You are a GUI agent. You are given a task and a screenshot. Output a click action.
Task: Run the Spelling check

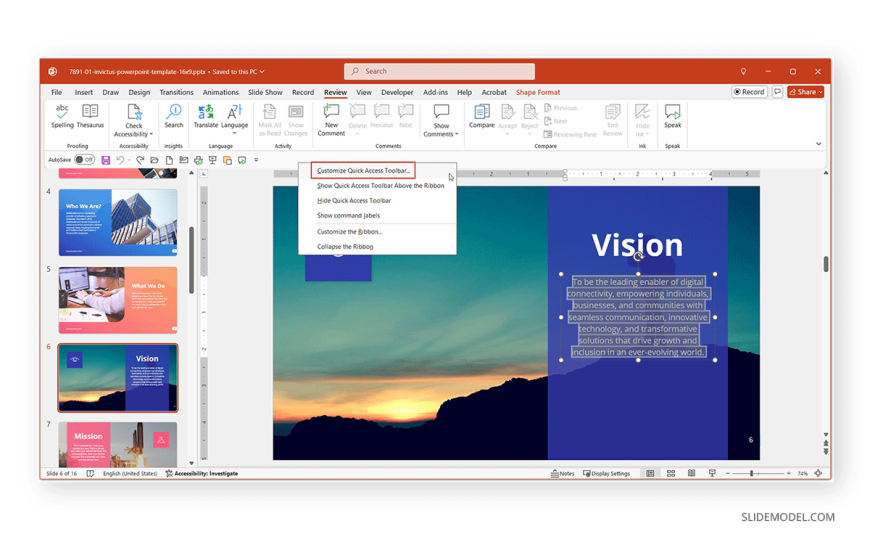pyautogui.click(x=62, y=116)
